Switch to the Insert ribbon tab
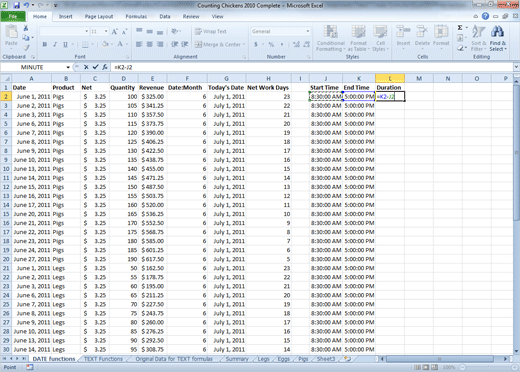This screenshot has height=372, width=520. [65, 16]
